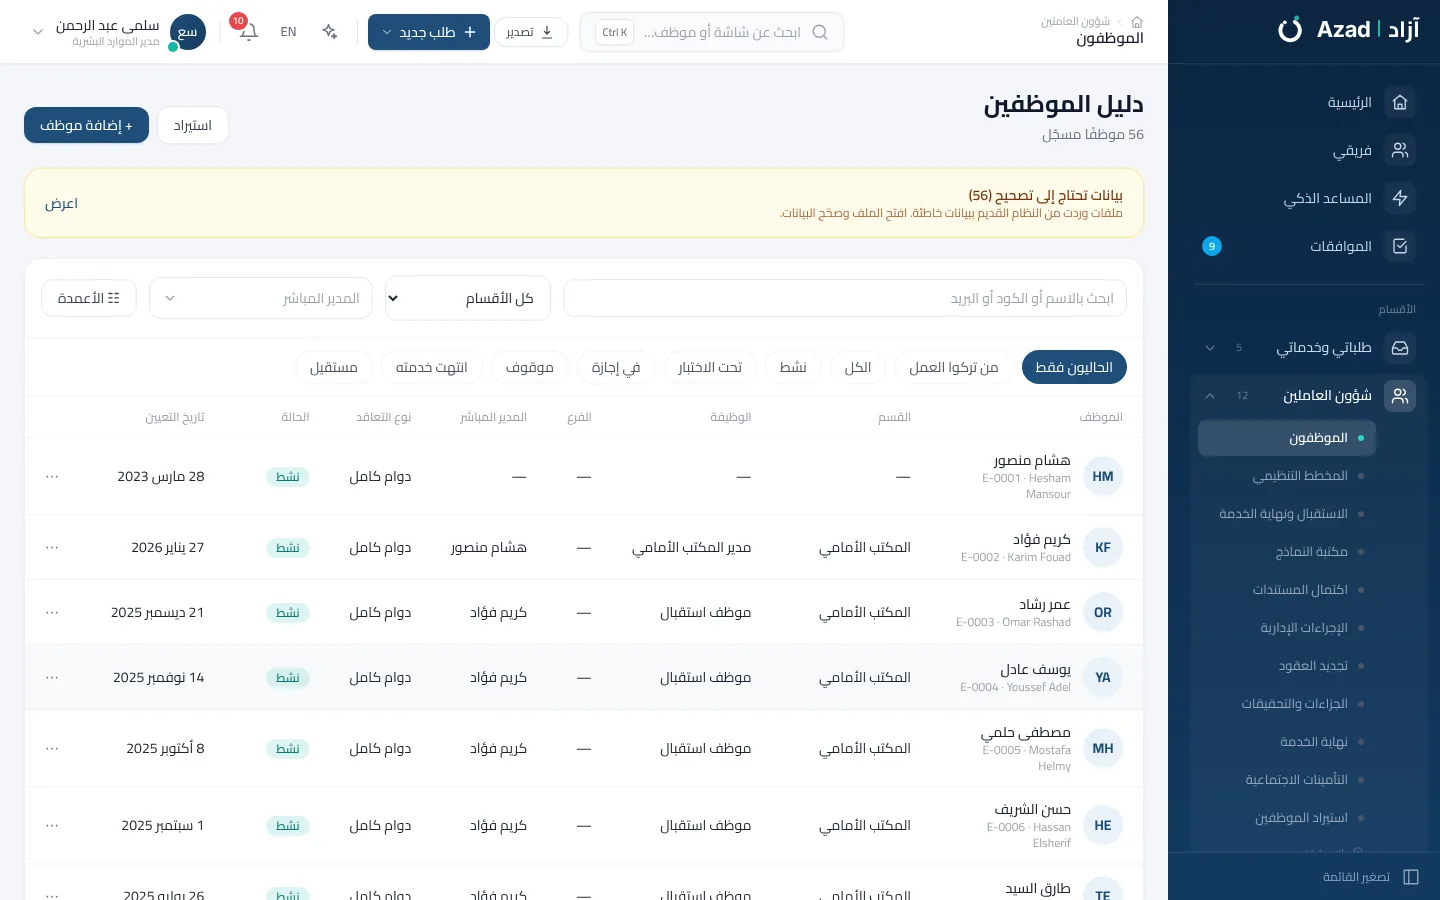Click the استيراد import button
The image size is (1440, 900).
pos(192,125)
